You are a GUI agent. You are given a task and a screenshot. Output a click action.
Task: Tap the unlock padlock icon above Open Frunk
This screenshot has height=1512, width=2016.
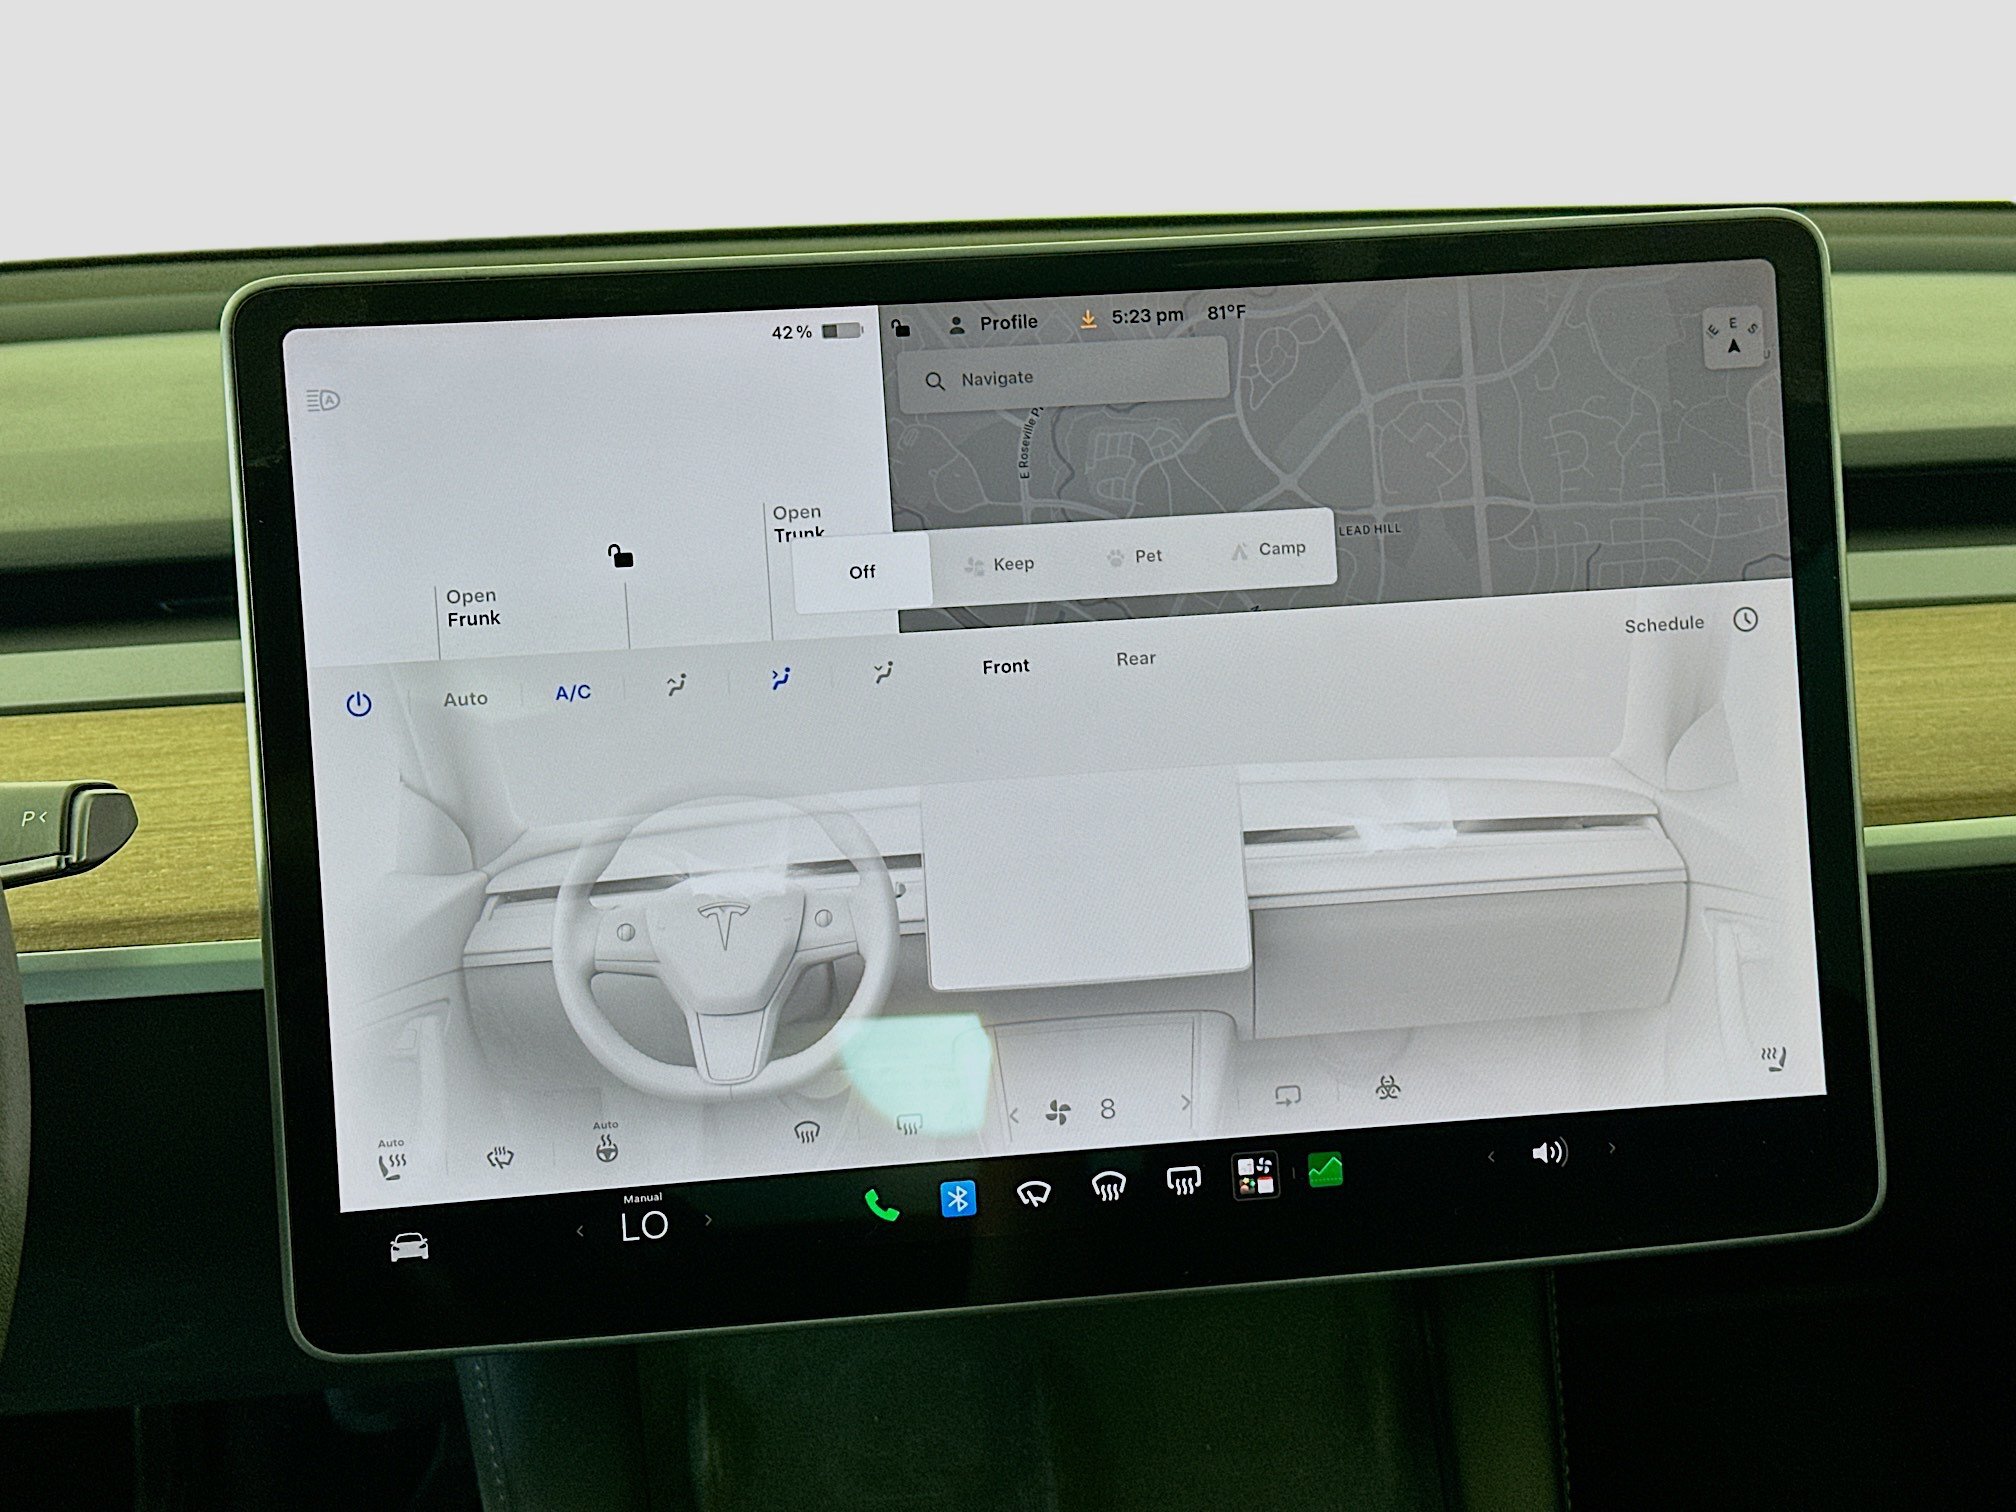click(x=620, y=556)
